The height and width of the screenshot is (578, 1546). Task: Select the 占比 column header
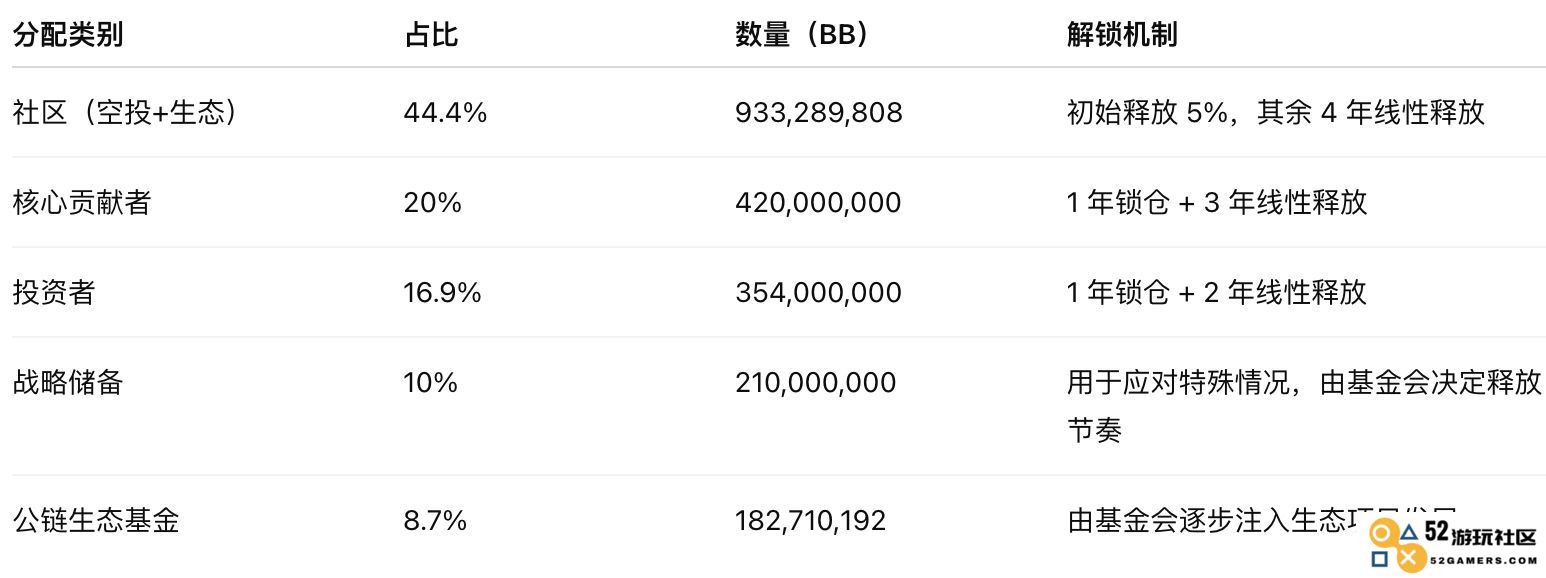pos(431,34)
